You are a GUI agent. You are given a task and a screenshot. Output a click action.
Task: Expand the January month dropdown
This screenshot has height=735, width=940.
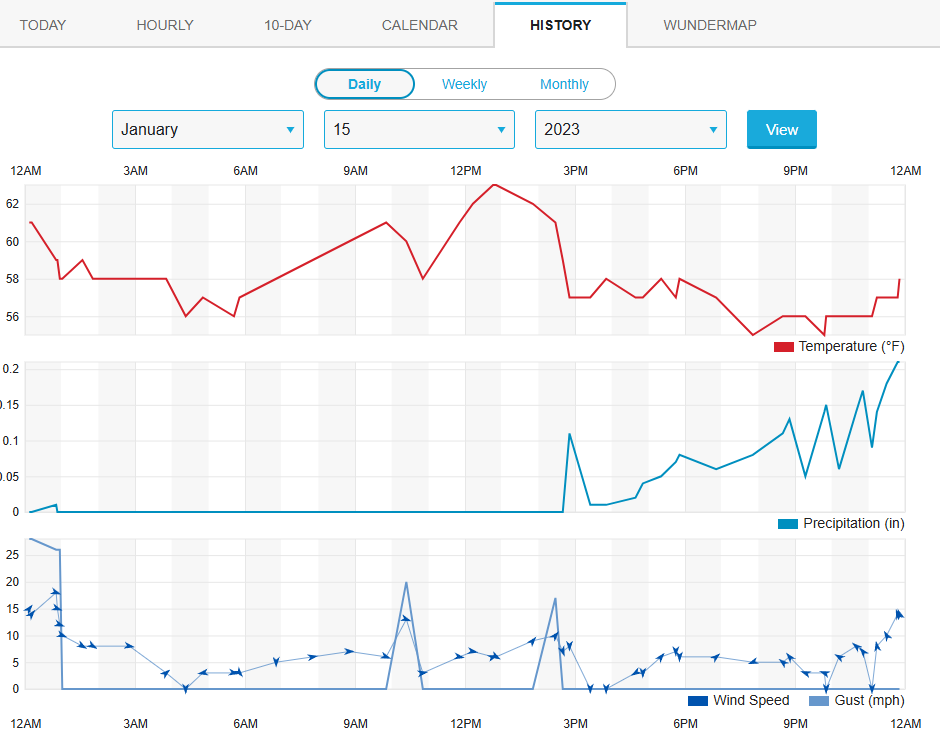208,130
